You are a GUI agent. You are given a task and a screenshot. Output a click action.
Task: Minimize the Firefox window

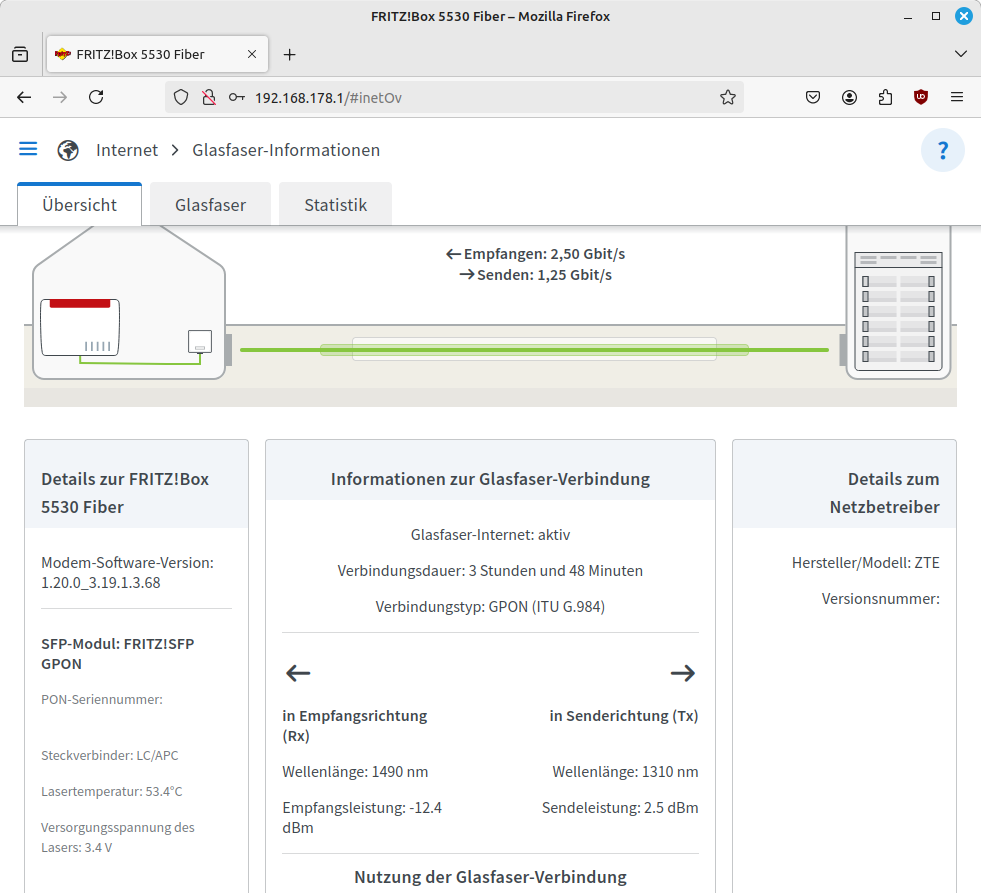coord(908,17)
